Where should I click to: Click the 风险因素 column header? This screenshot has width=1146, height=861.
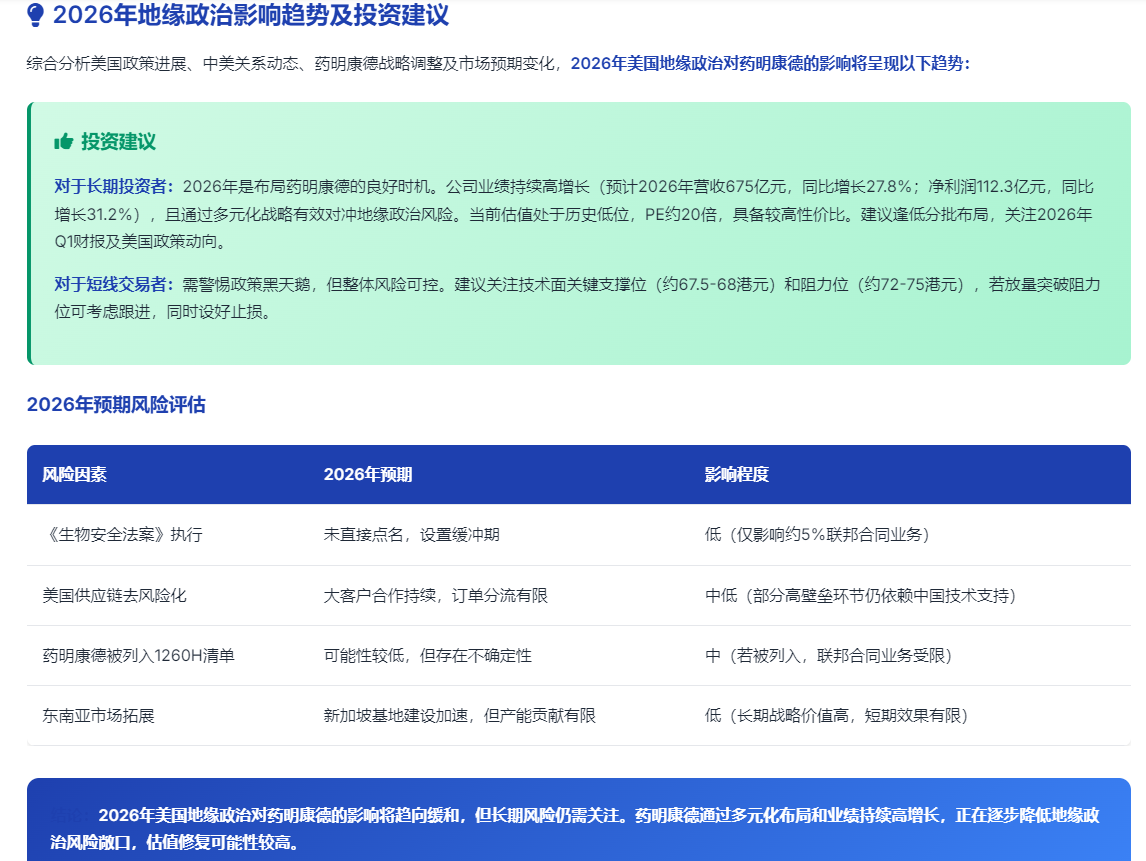(x=75, y=474)
